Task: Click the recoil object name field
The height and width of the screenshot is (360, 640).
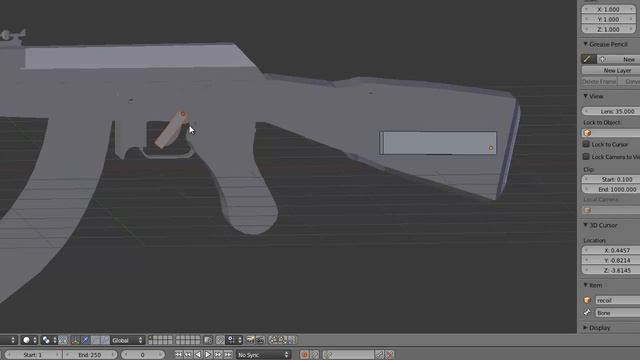Action: [x=618, y=300]
